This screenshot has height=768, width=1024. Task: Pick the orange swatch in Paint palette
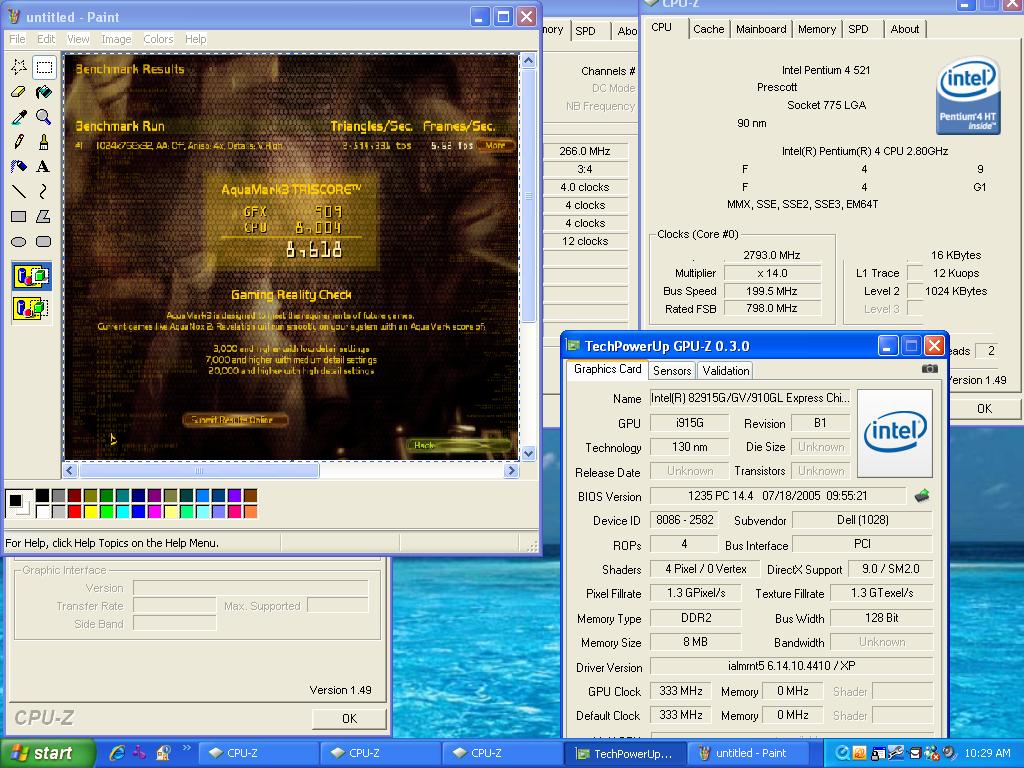tap(250, 511)
